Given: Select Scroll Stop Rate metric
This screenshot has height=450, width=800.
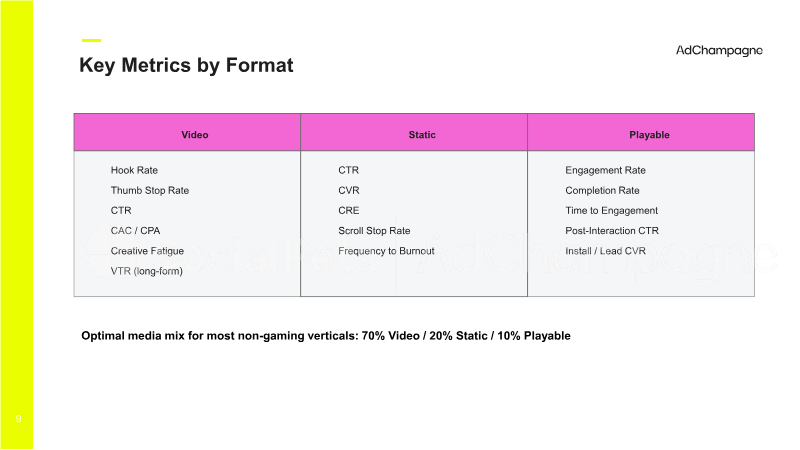Looking at the screenshot, I should click(x=374, y=231).
